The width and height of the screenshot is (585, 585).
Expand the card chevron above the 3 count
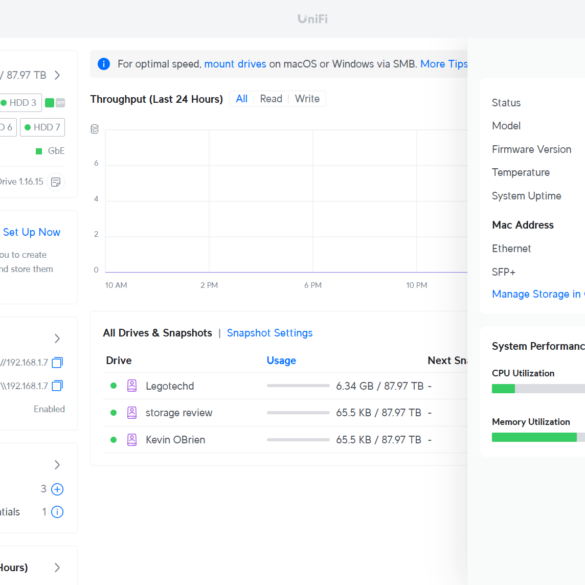point(57,464)
